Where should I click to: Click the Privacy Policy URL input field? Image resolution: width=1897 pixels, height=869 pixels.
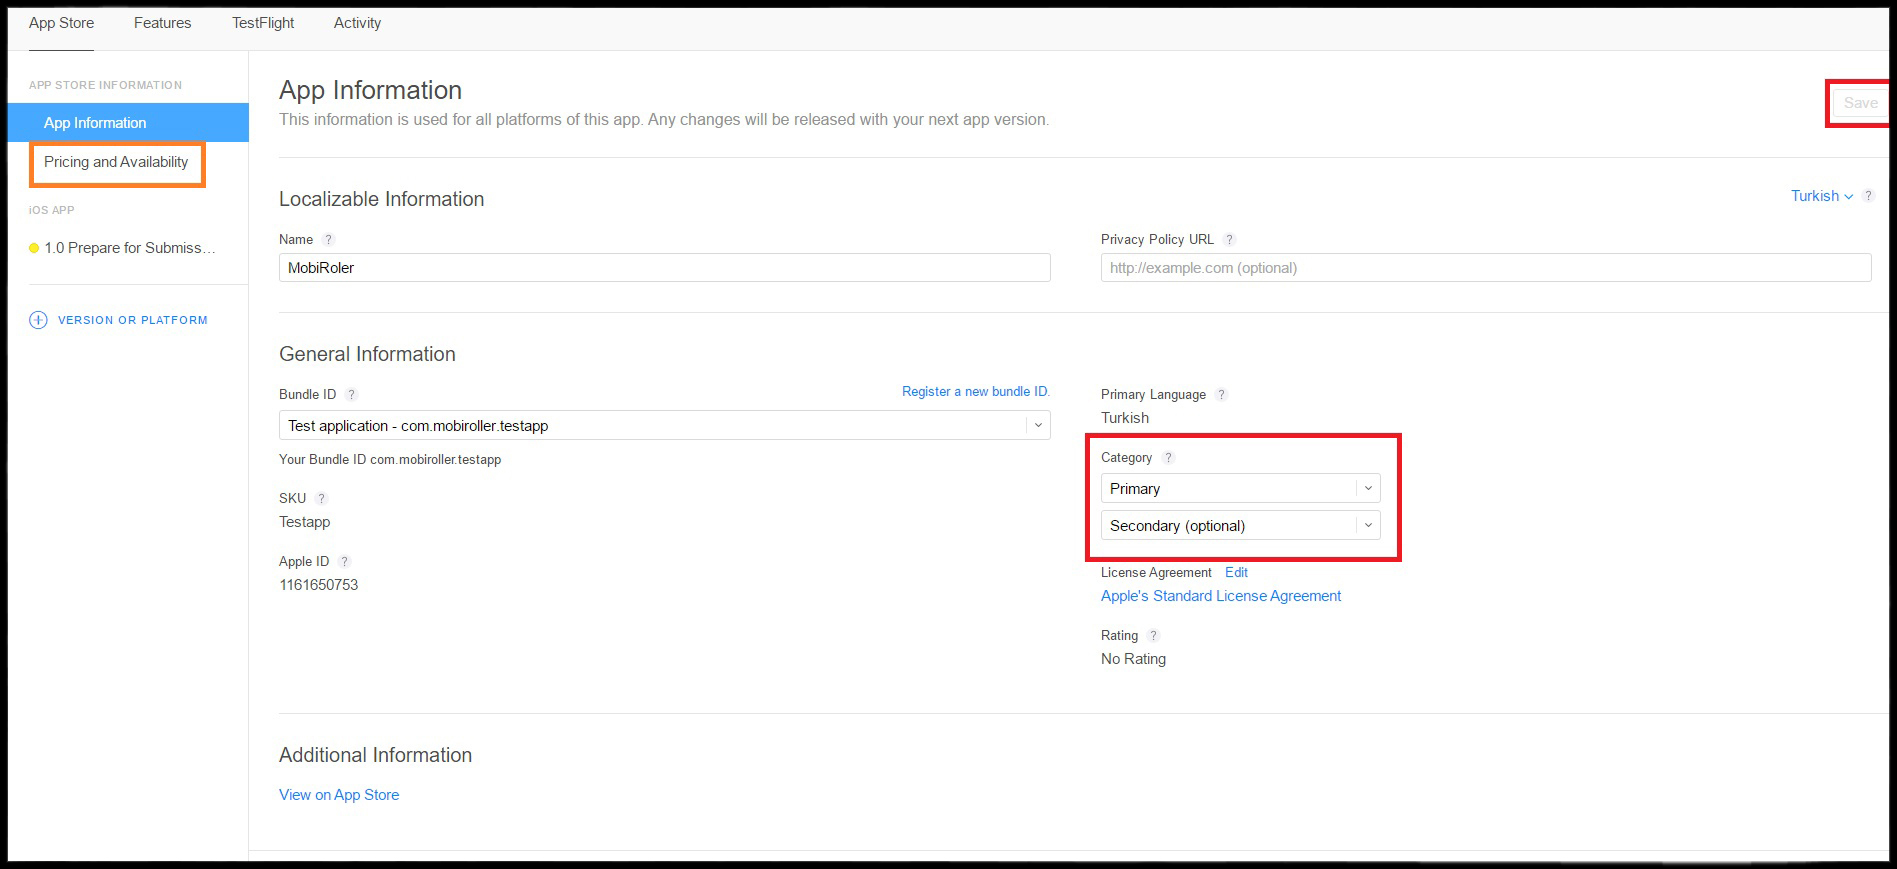click(1486, 267)
